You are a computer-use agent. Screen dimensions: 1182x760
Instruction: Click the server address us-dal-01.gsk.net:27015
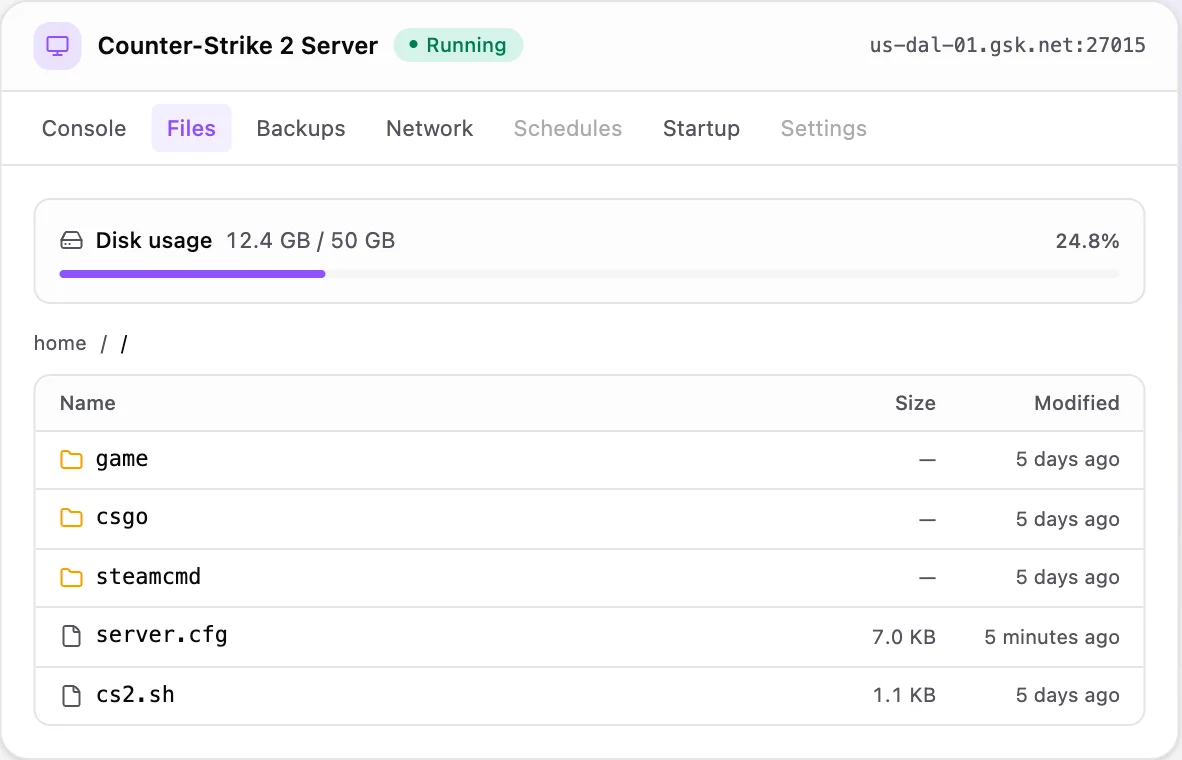coord(1008,45)
